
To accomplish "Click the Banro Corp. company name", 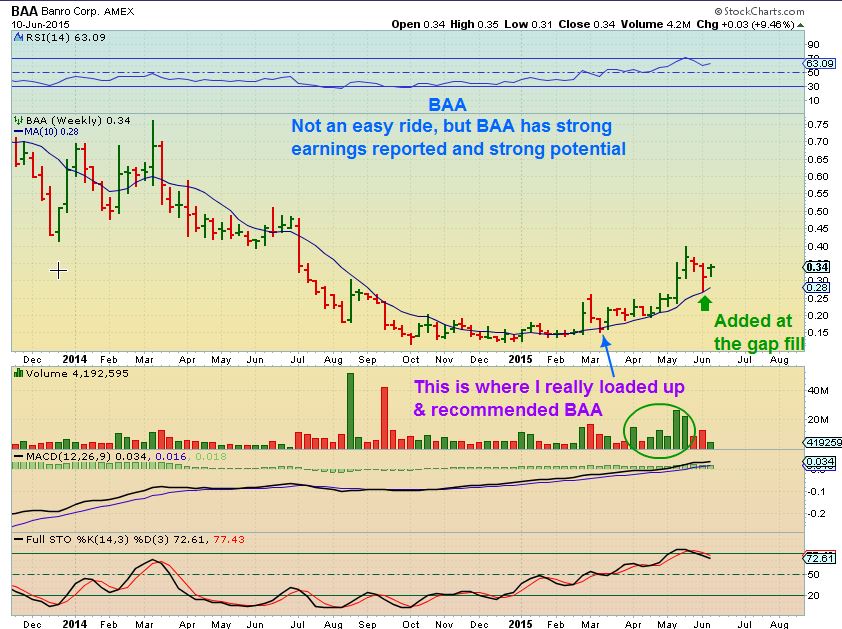I will click(x=70, y=11).
